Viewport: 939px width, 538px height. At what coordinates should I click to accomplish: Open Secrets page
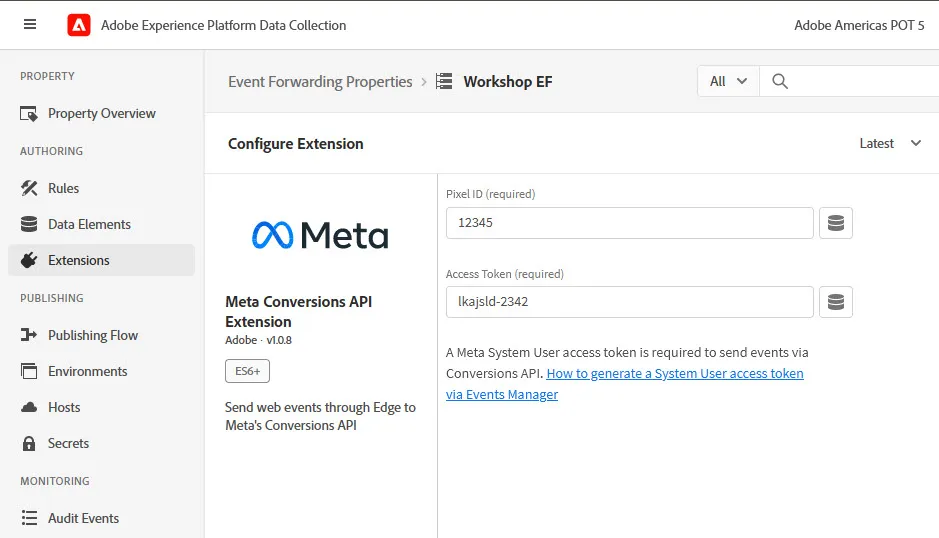coord(101,443)
